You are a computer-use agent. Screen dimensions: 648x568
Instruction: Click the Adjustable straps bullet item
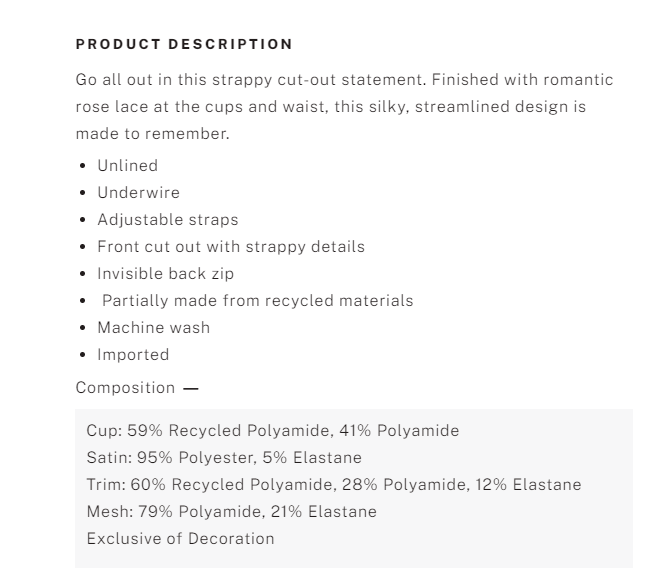[168, 220]
